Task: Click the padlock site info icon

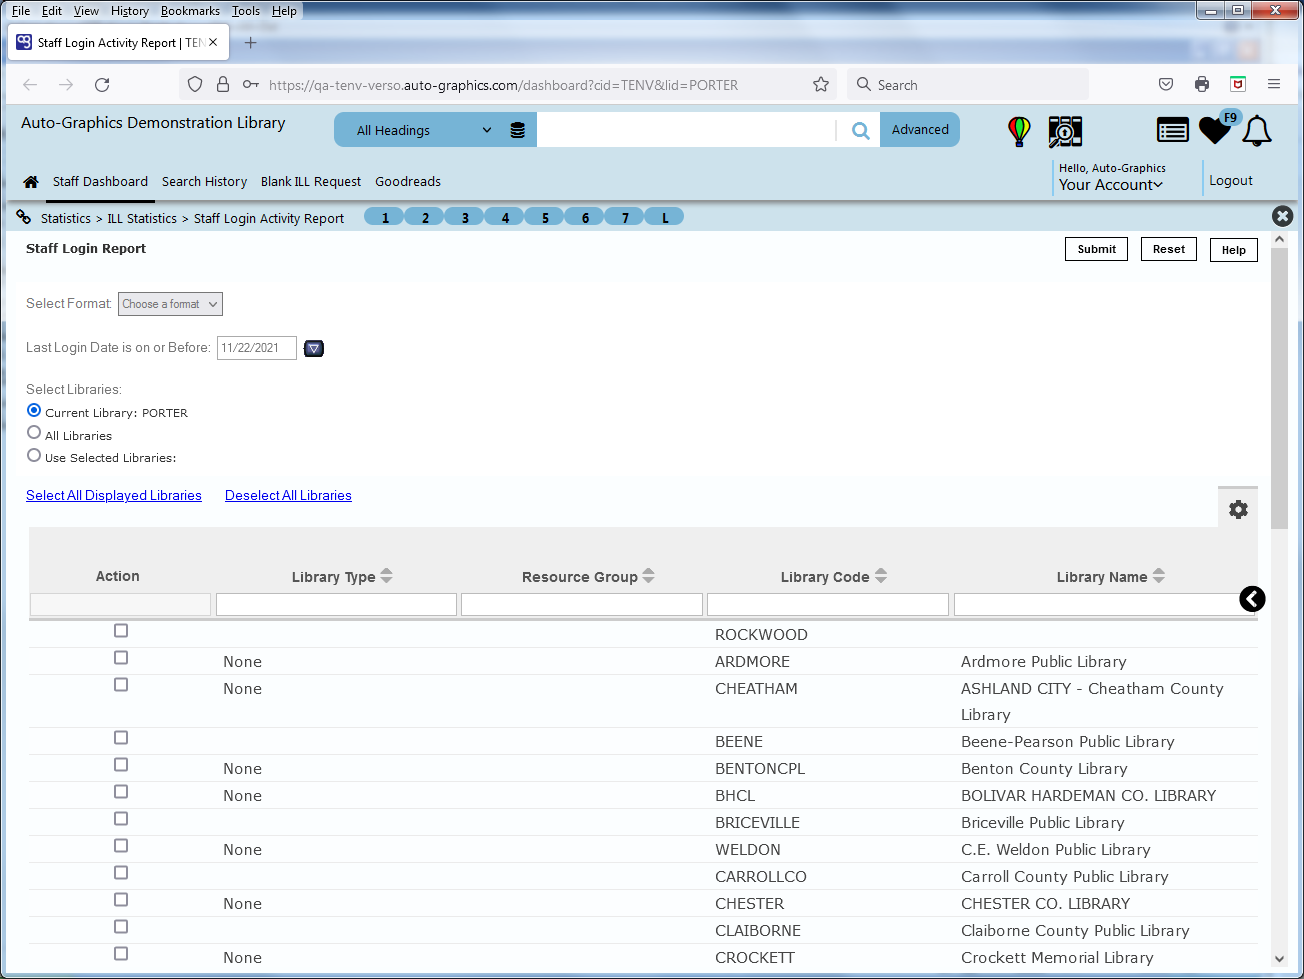Action: coord(223,85)
